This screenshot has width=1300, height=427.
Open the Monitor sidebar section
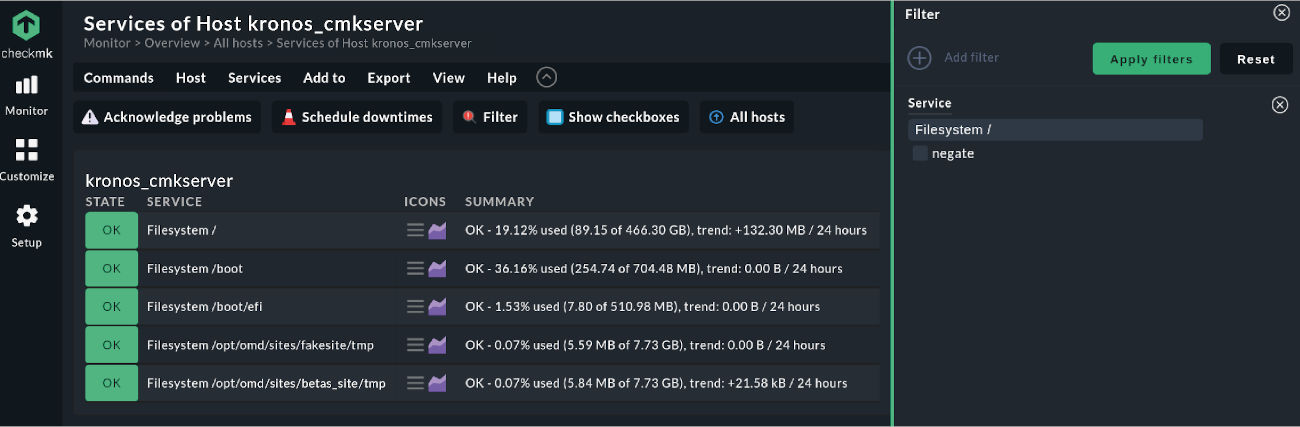coord(27,96)
